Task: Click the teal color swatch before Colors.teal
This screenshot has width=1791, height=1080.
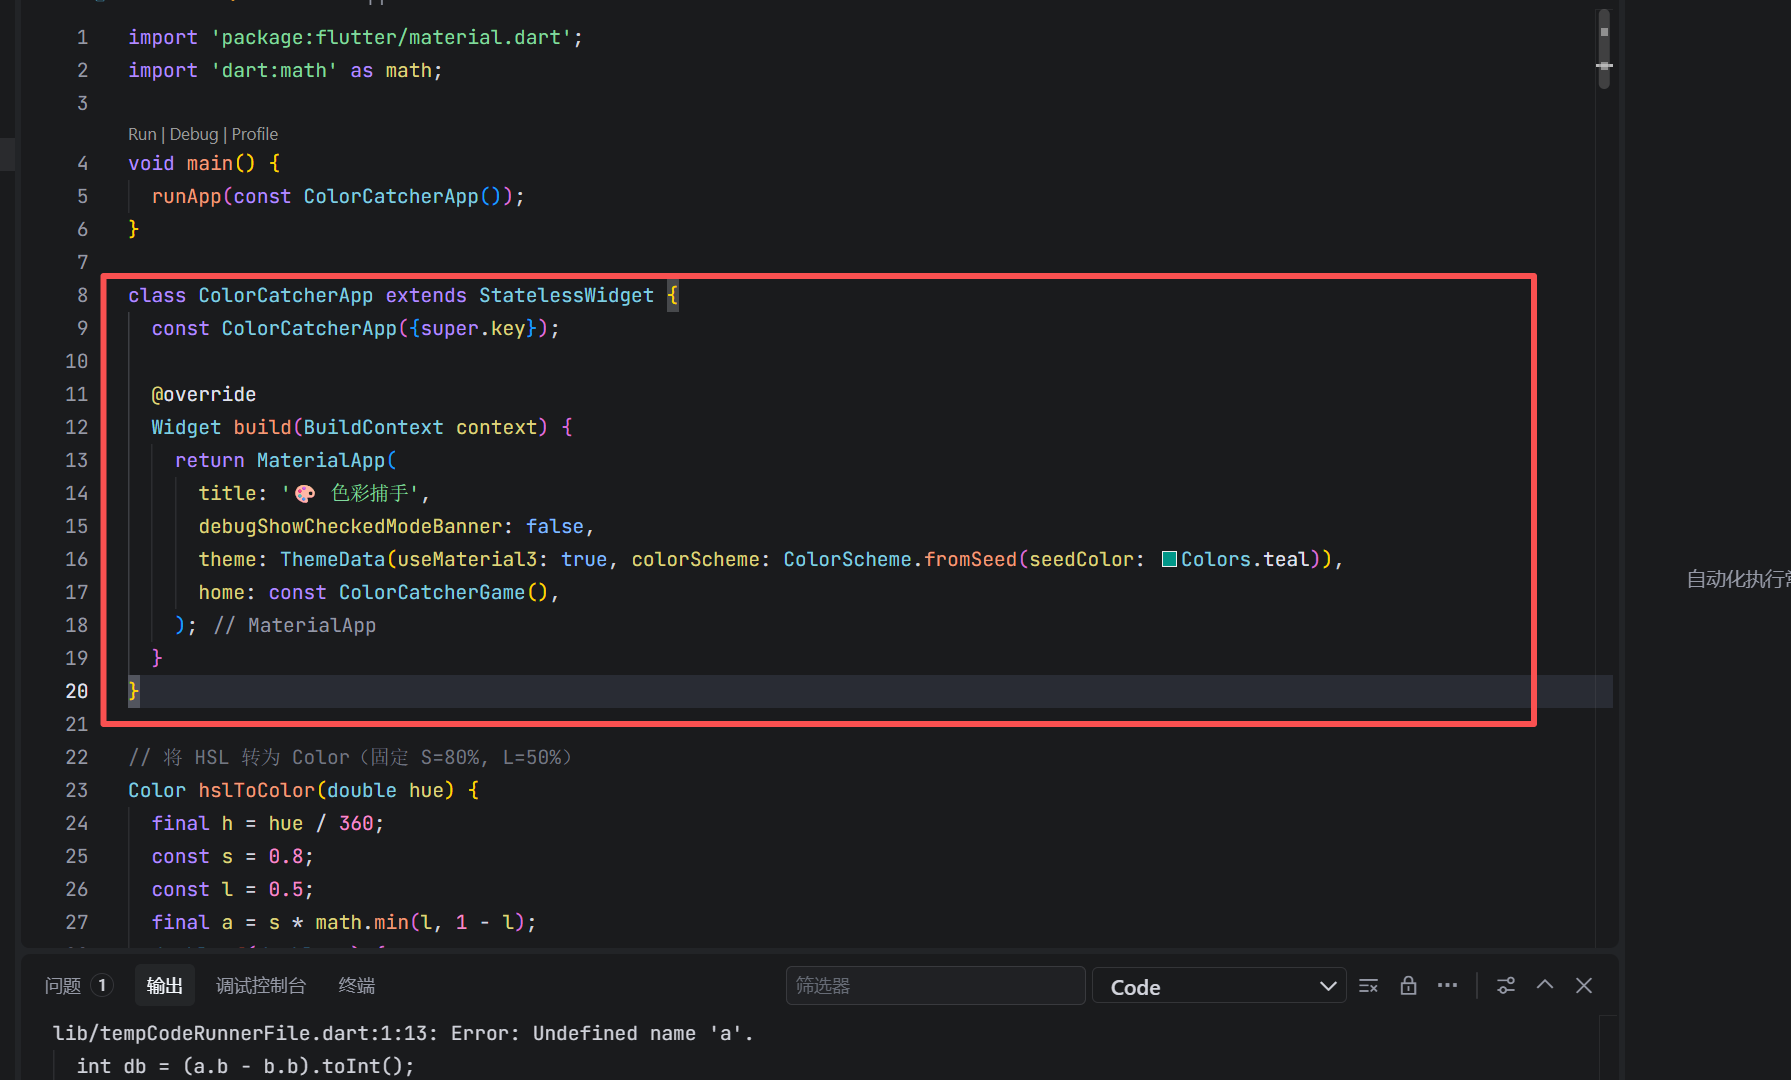Action: tap(1169, 559)
